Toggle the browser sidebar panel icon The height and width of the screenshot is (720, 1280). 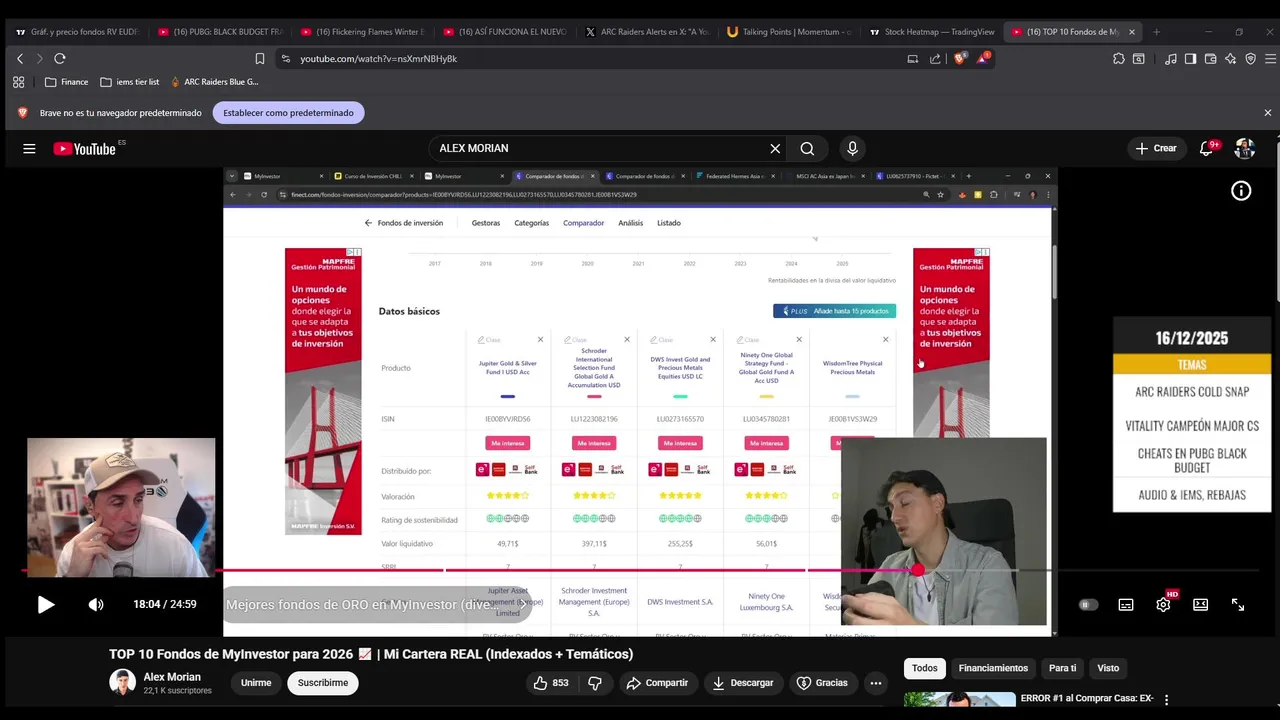(x=1190, y=59)
